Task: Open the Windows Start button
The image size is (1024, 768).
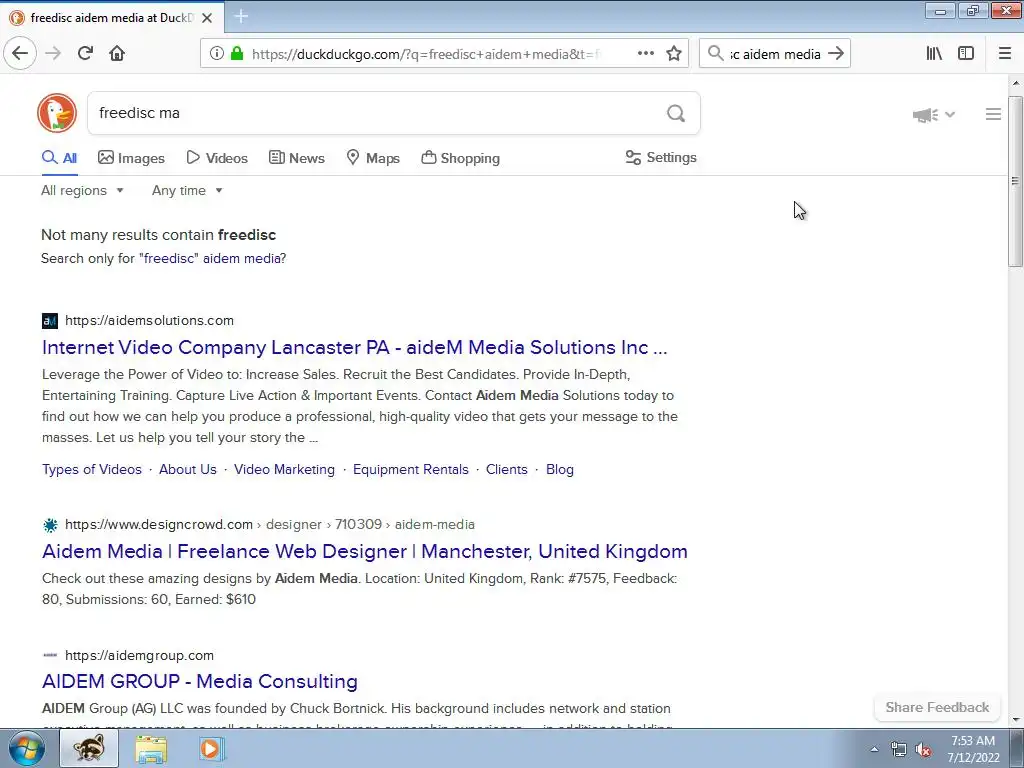Action: click(x=27, y=748)
